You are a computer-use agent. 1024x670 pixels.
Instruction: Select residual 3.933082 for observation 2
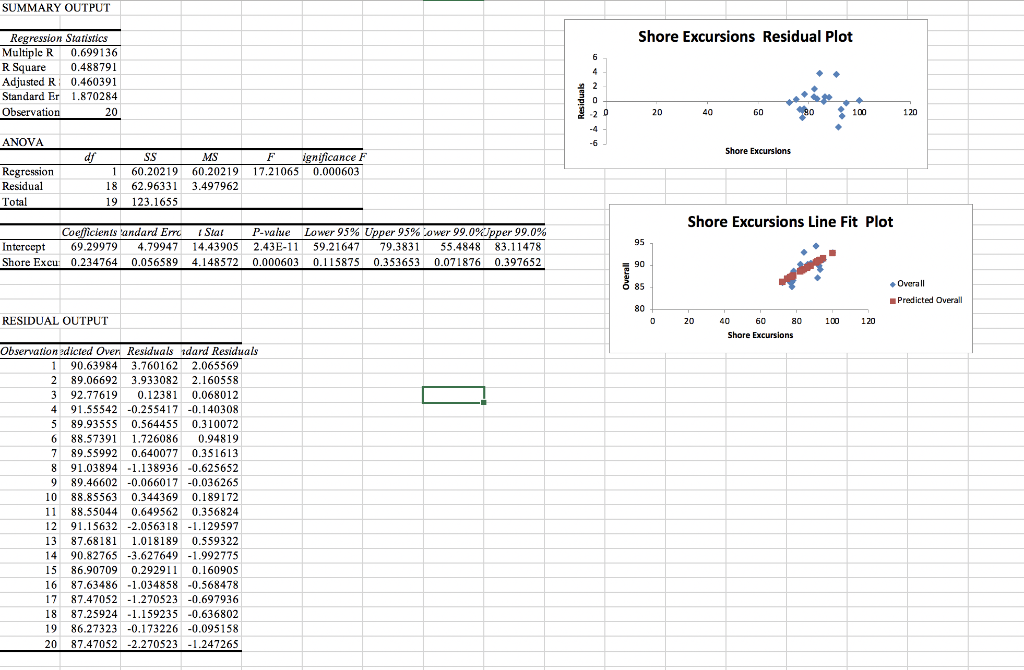tap(155, 380)
